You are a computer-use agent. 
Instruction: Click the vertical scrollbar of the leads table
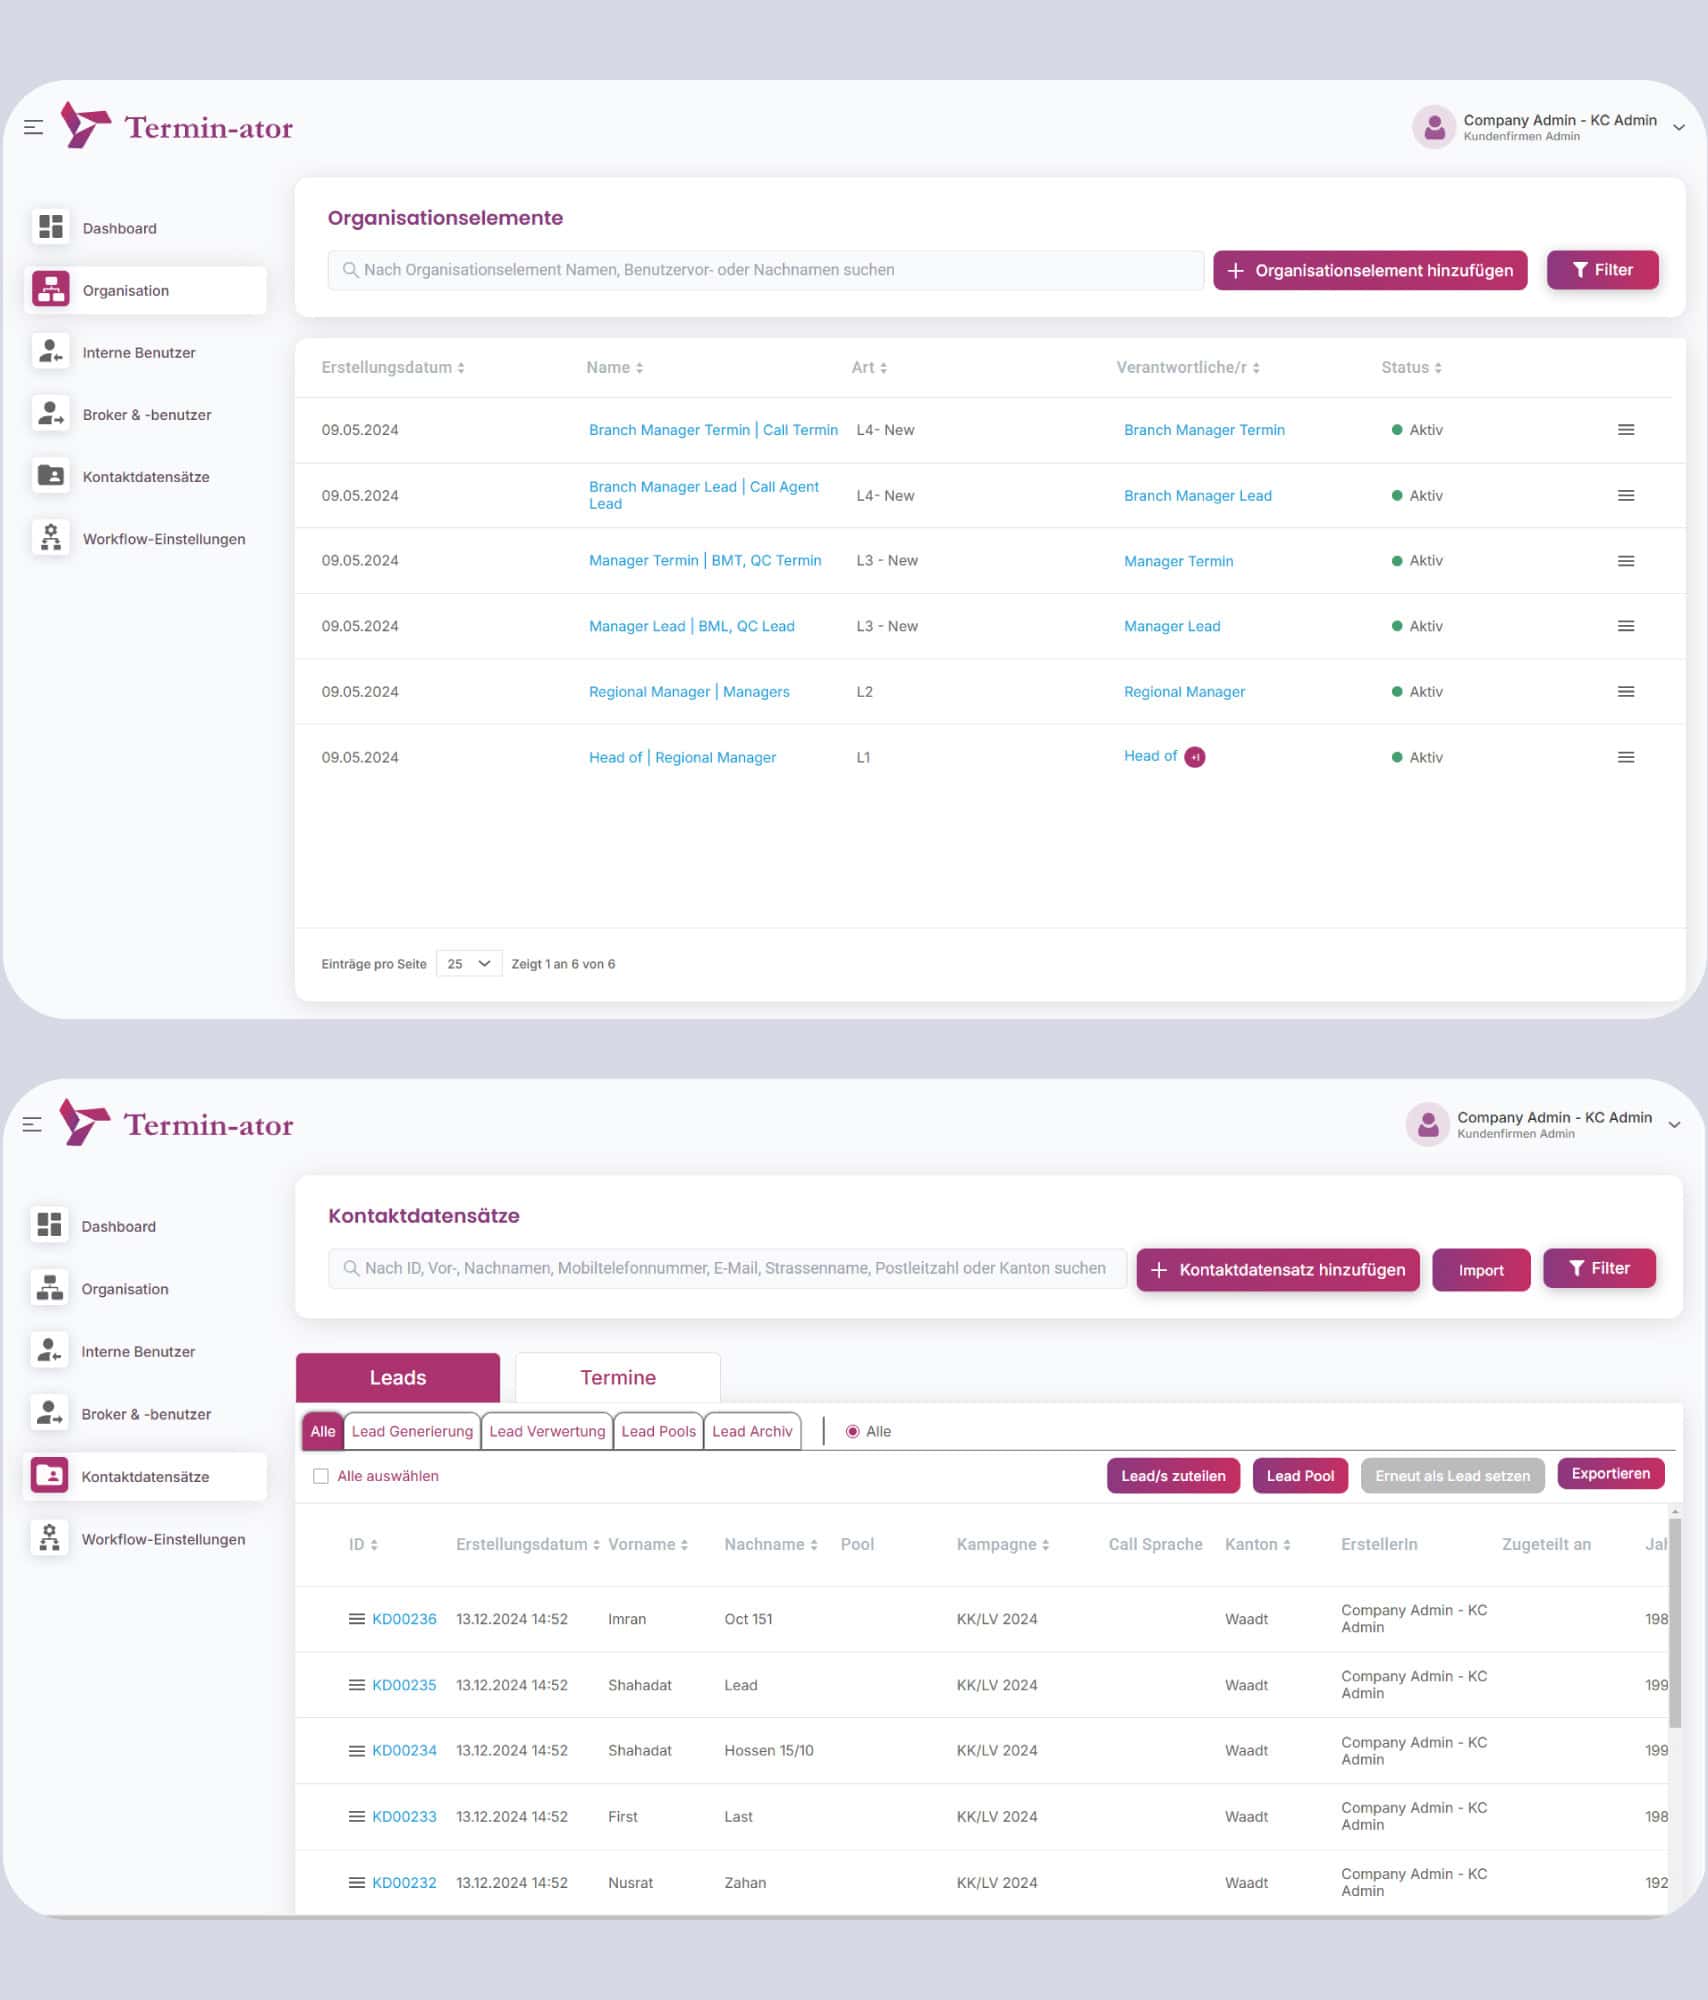coord(1674,1620)
